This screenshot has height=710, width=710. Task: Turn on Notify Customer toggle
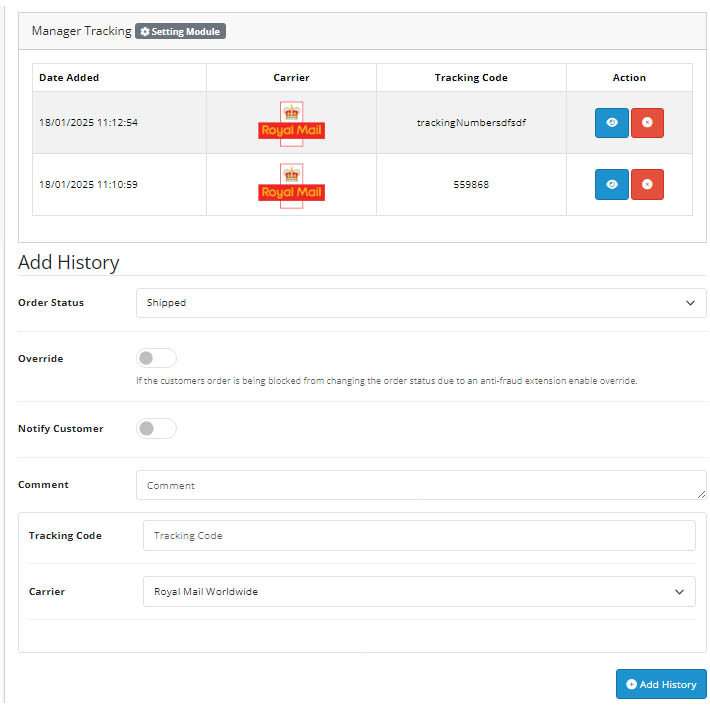pos(156,428)
